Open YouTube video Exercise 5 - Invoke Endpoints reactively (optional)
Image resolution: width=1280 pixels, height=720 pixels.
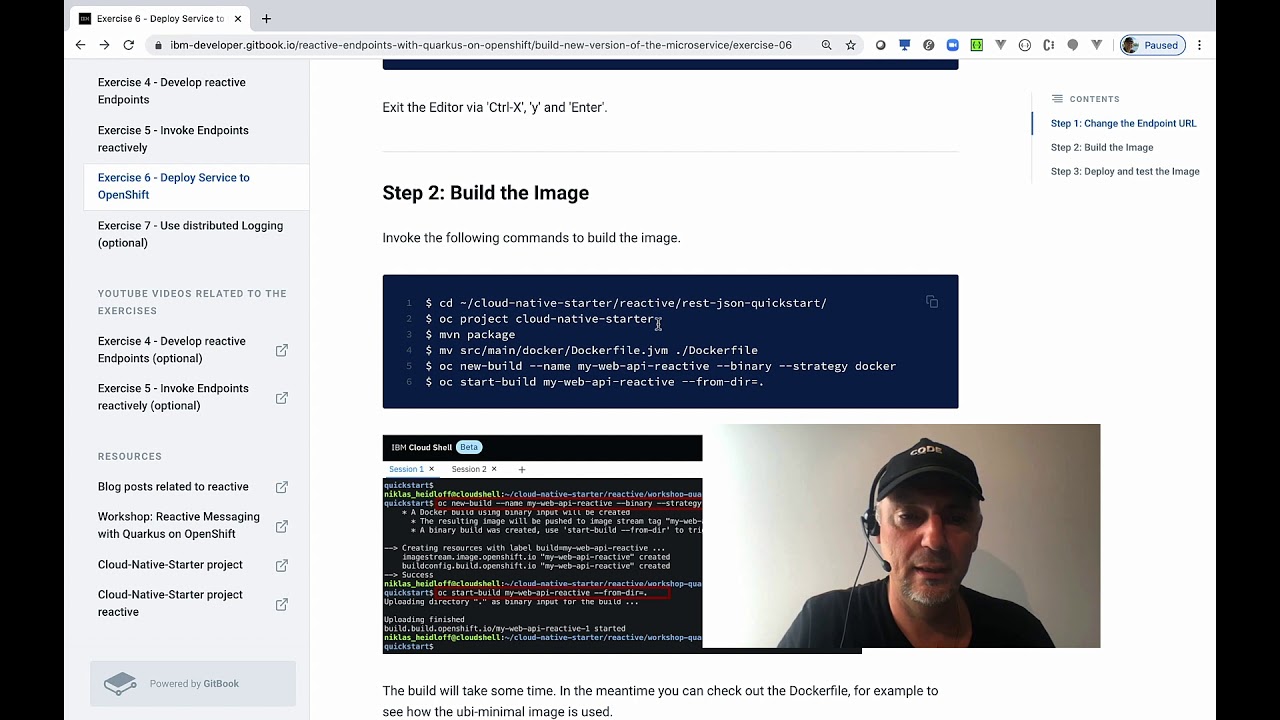pos(173,397)
